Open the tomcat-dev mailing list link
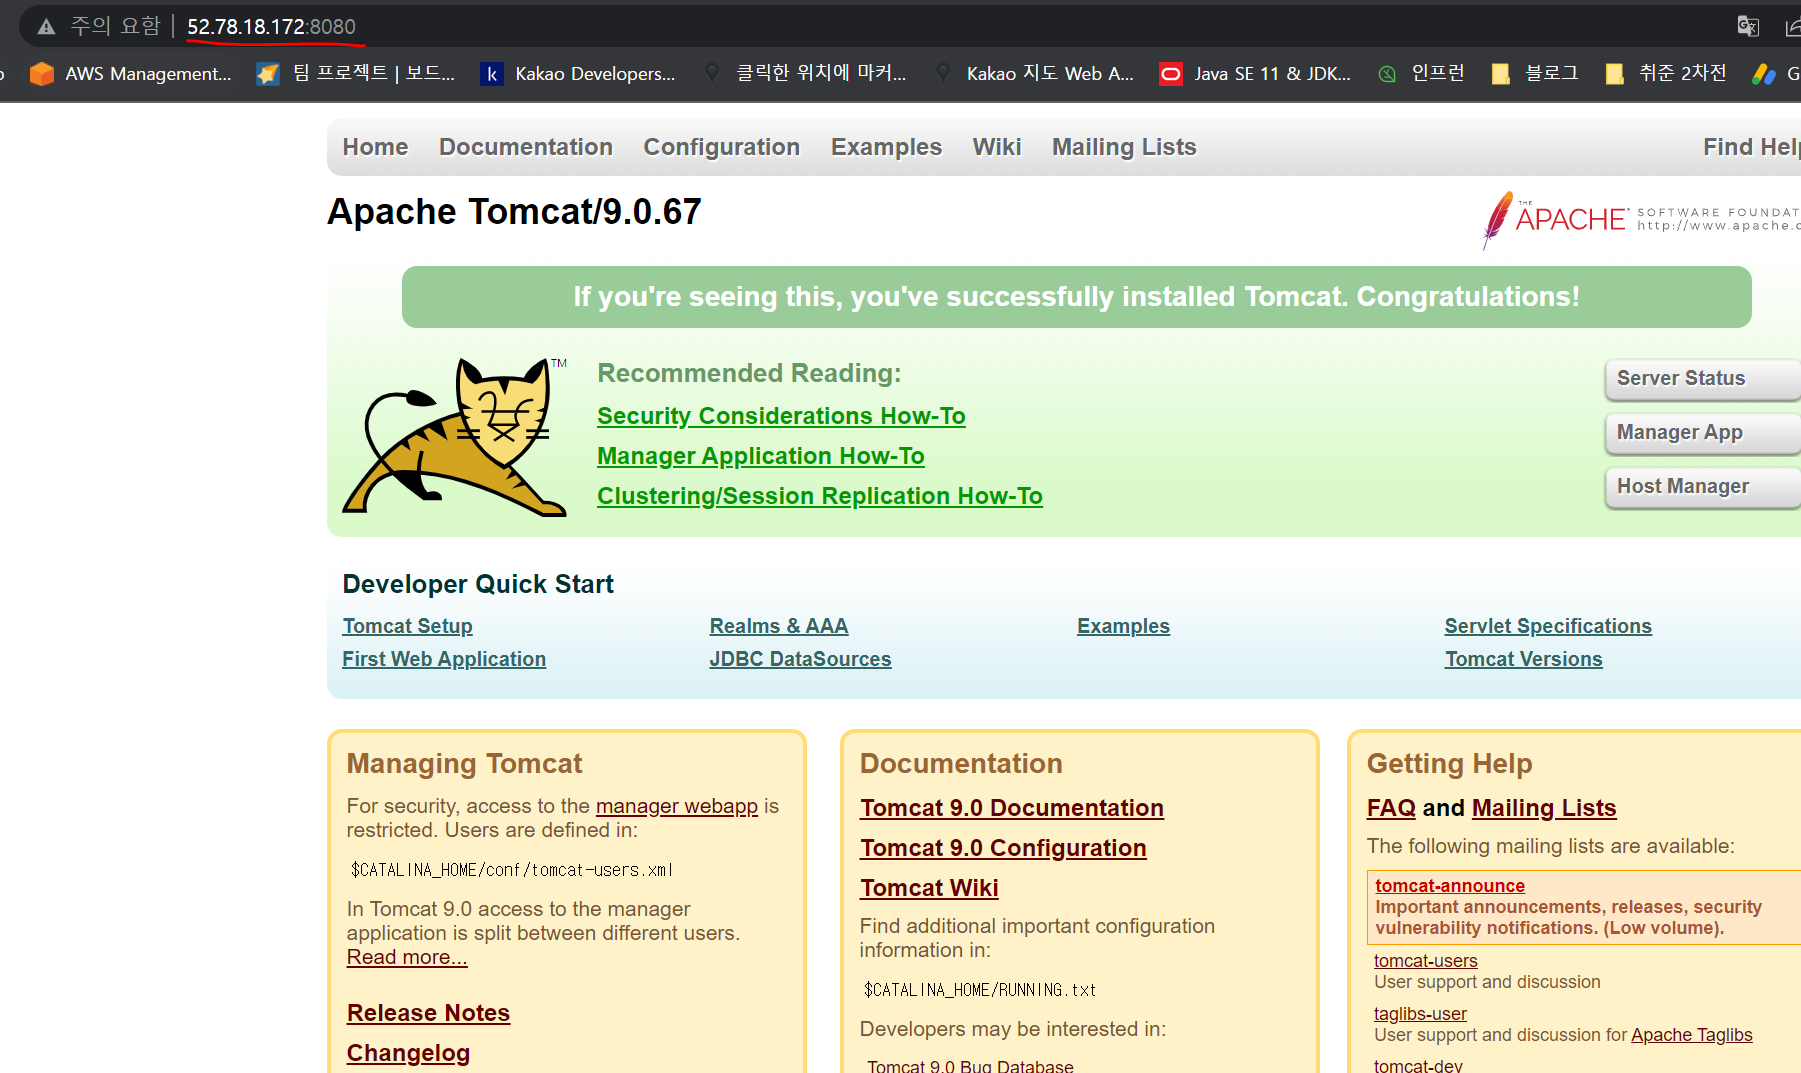The height and width of the screenshot is (1073, 1801). (x=1418, y=1066)
